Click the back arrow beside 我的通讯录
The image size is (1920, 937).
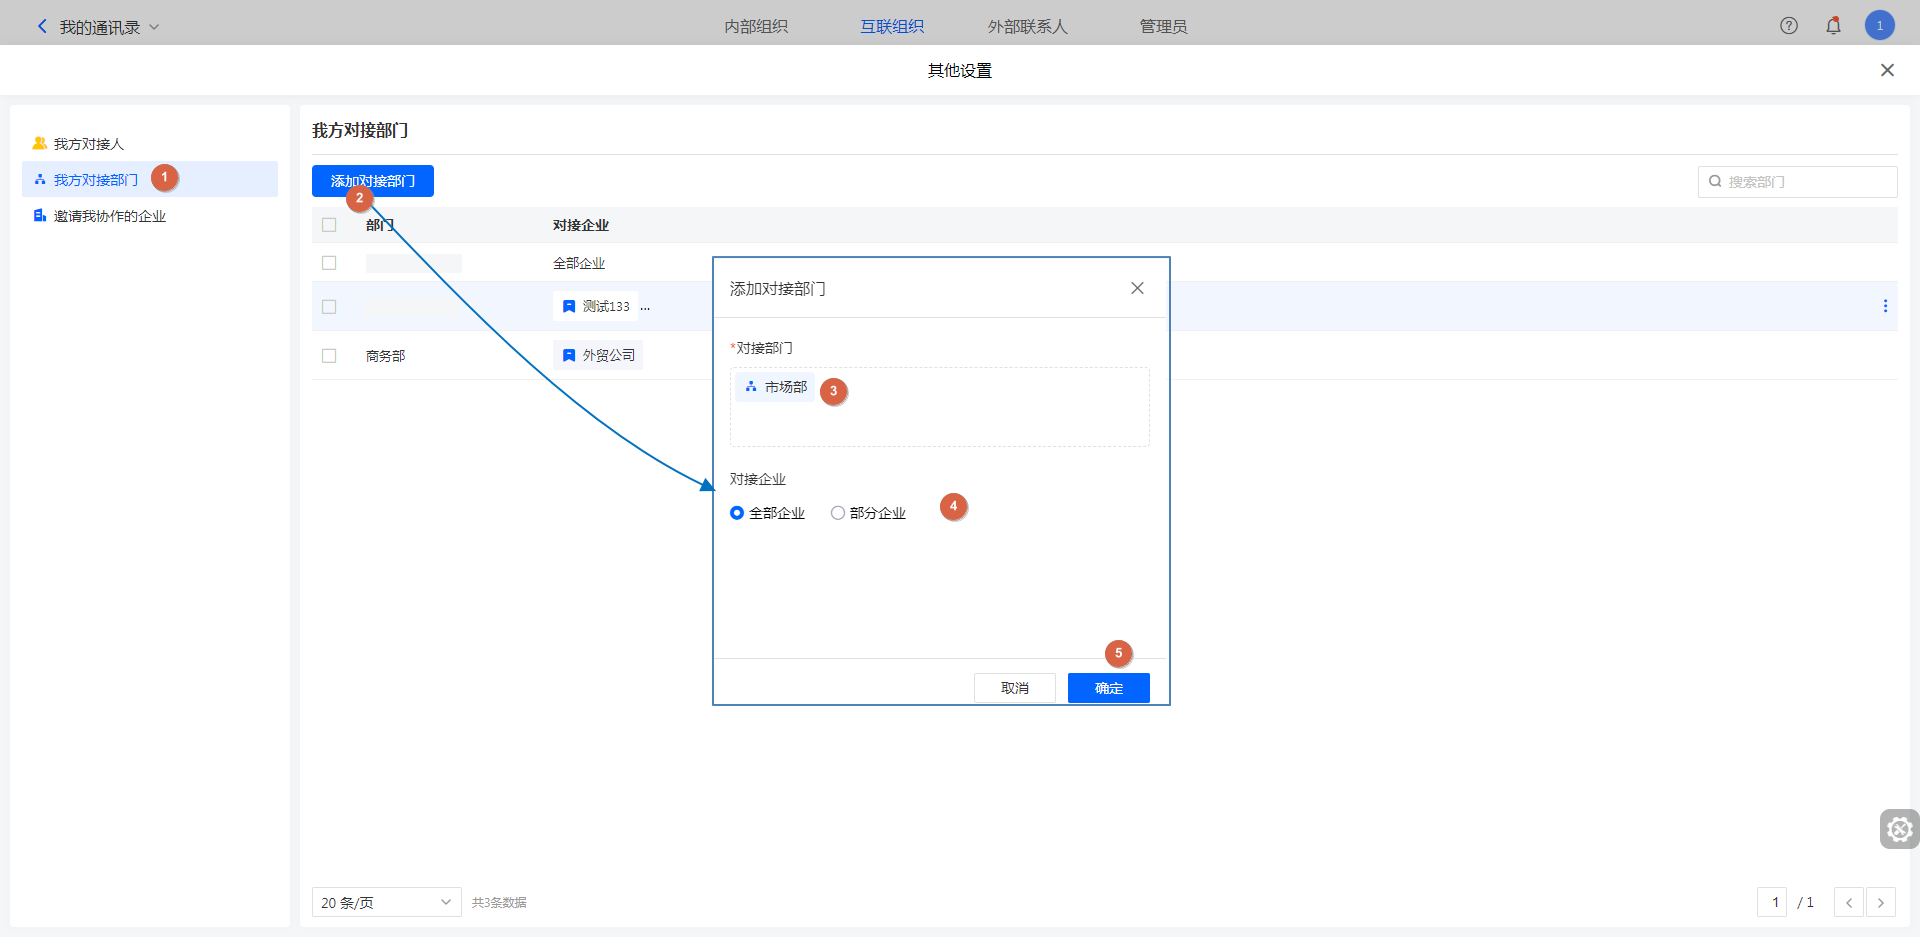click(x=42, y=27)
